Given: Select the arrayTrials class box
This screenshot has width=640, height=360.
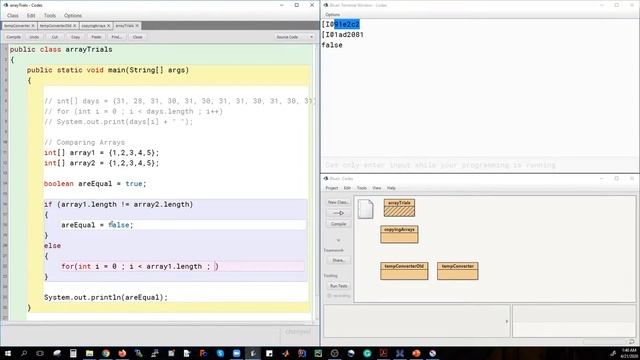Looking at the screenshot, I should (399, 208).
